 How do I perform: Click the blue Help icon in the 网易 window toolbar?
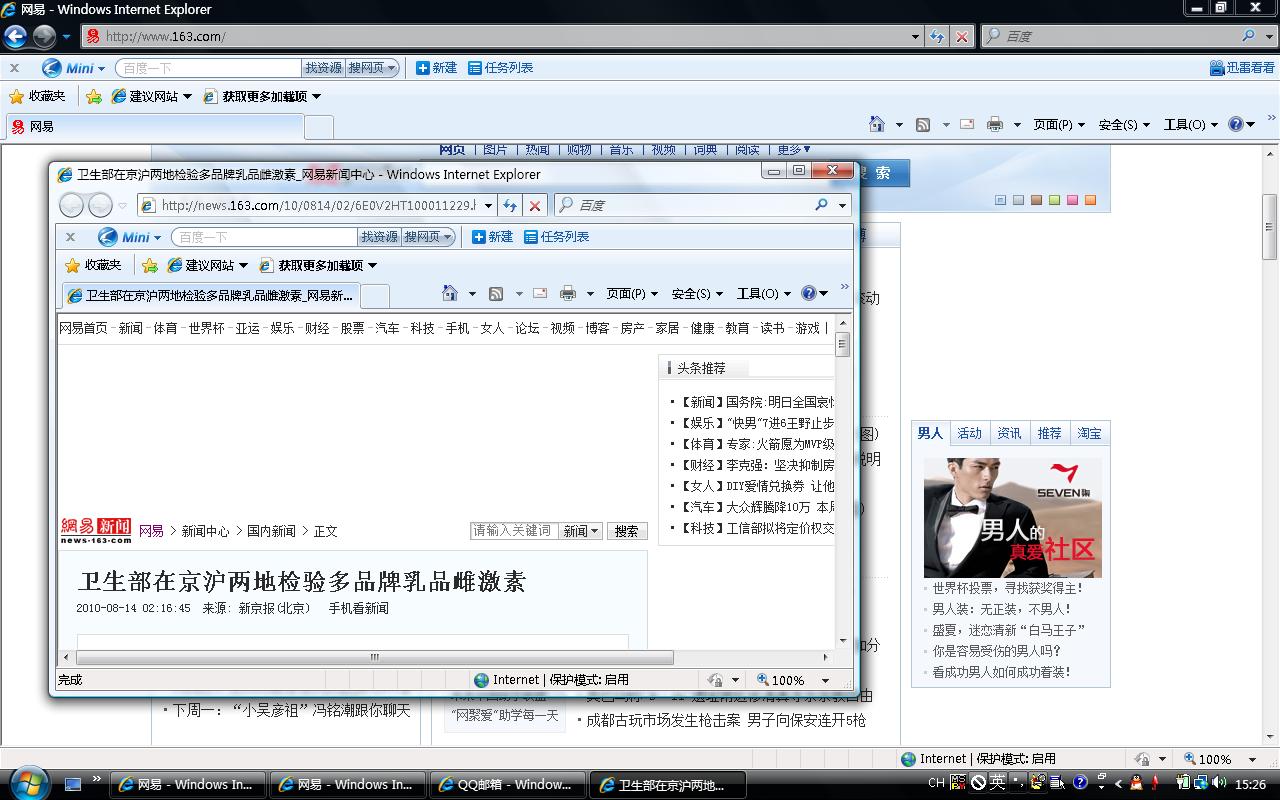click(1236, 124)
